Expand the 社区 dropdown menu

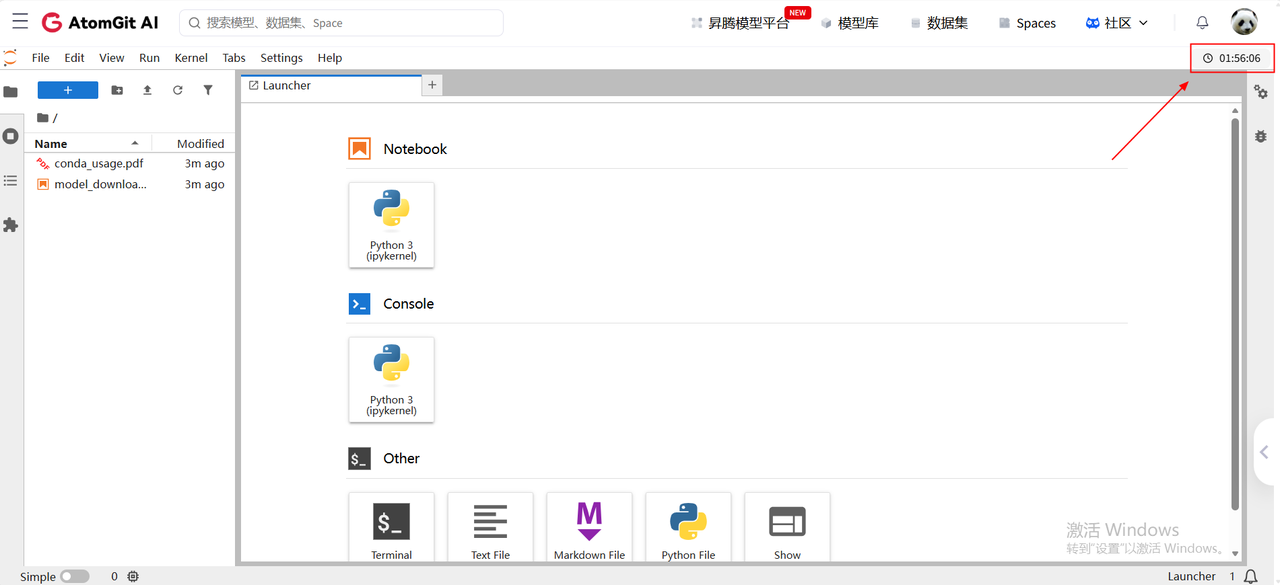click(x=1116, y=22)
